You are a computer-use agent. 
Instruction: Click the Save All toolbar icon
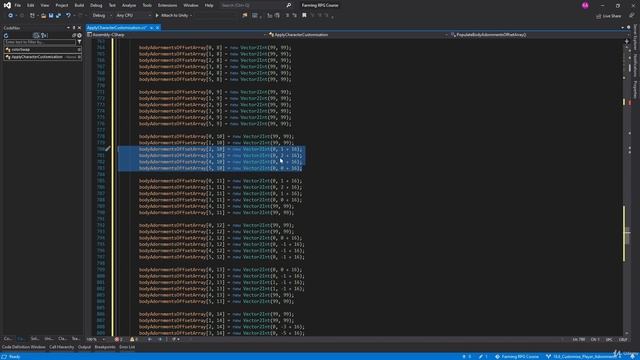[x=58, y=16]
